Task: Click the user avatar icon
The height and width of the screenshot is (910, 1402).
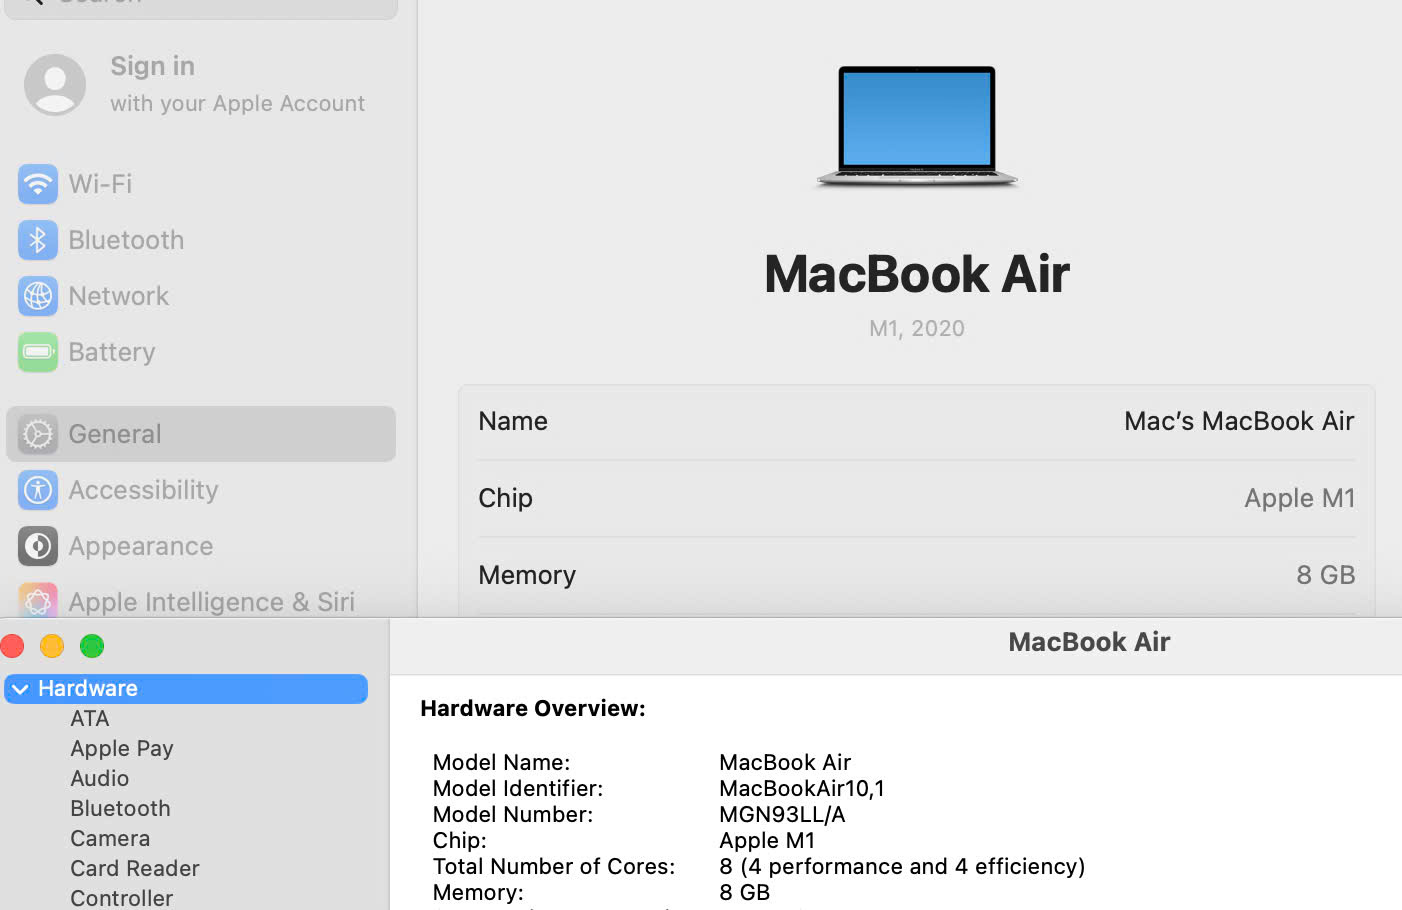Action: point(55,85)
